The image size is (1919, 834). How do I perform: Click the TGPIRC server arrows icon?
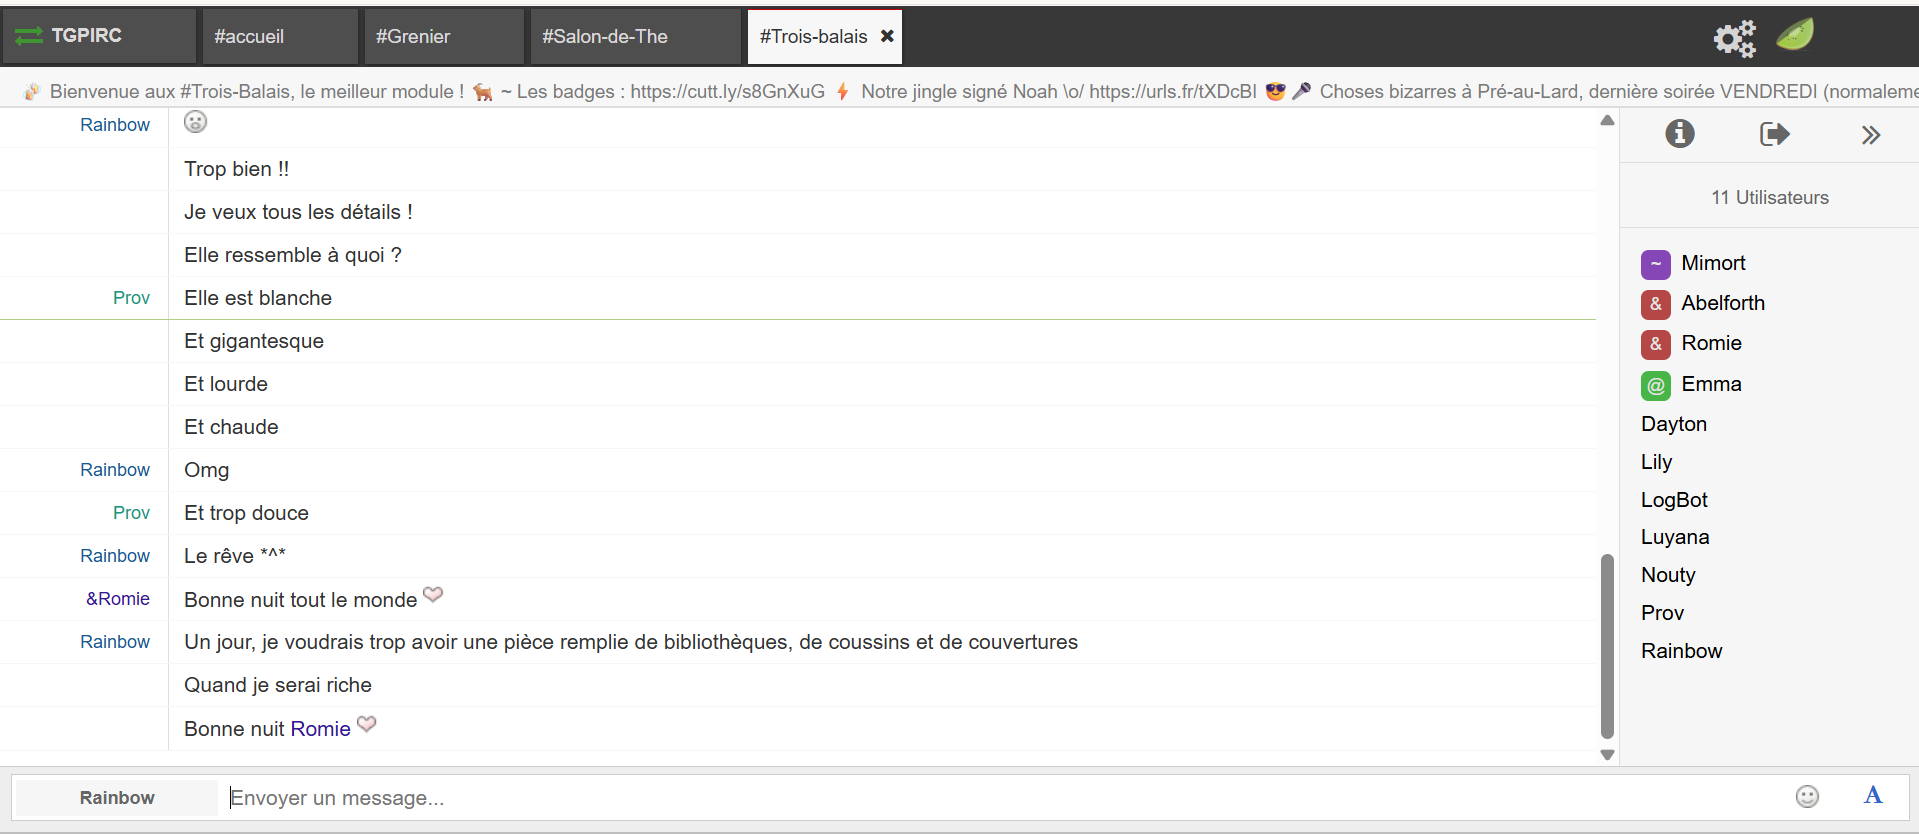(x=29, y=36)
